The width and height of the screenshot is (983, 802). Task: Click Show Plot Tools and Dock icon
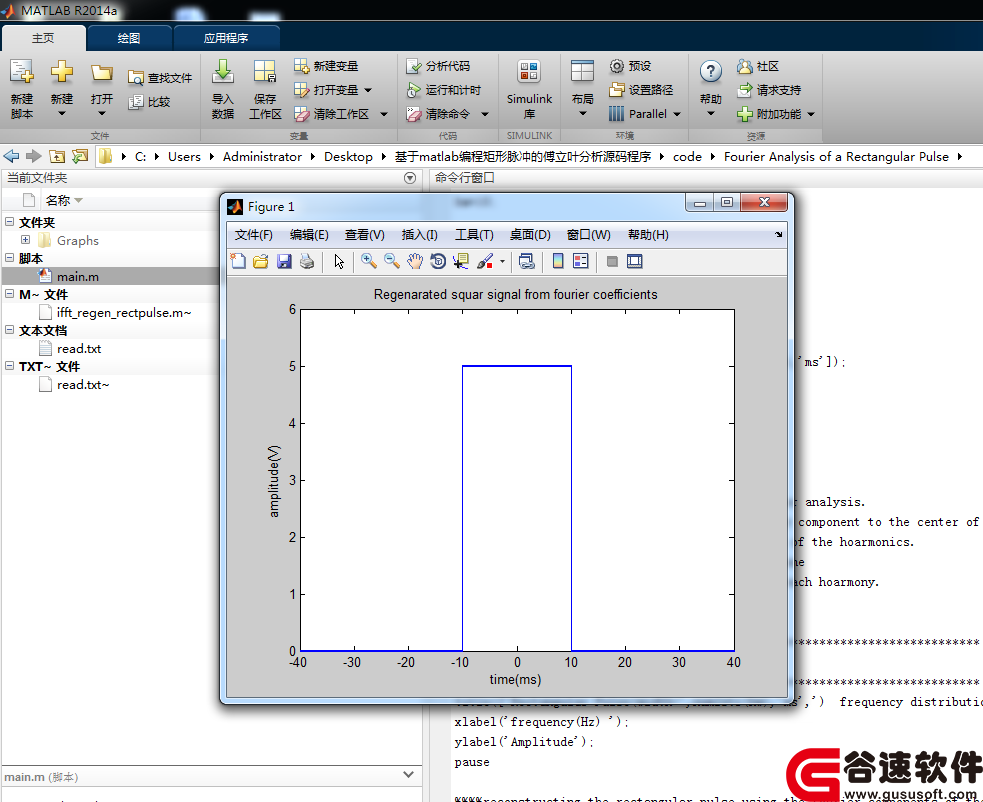coord(634,261)
